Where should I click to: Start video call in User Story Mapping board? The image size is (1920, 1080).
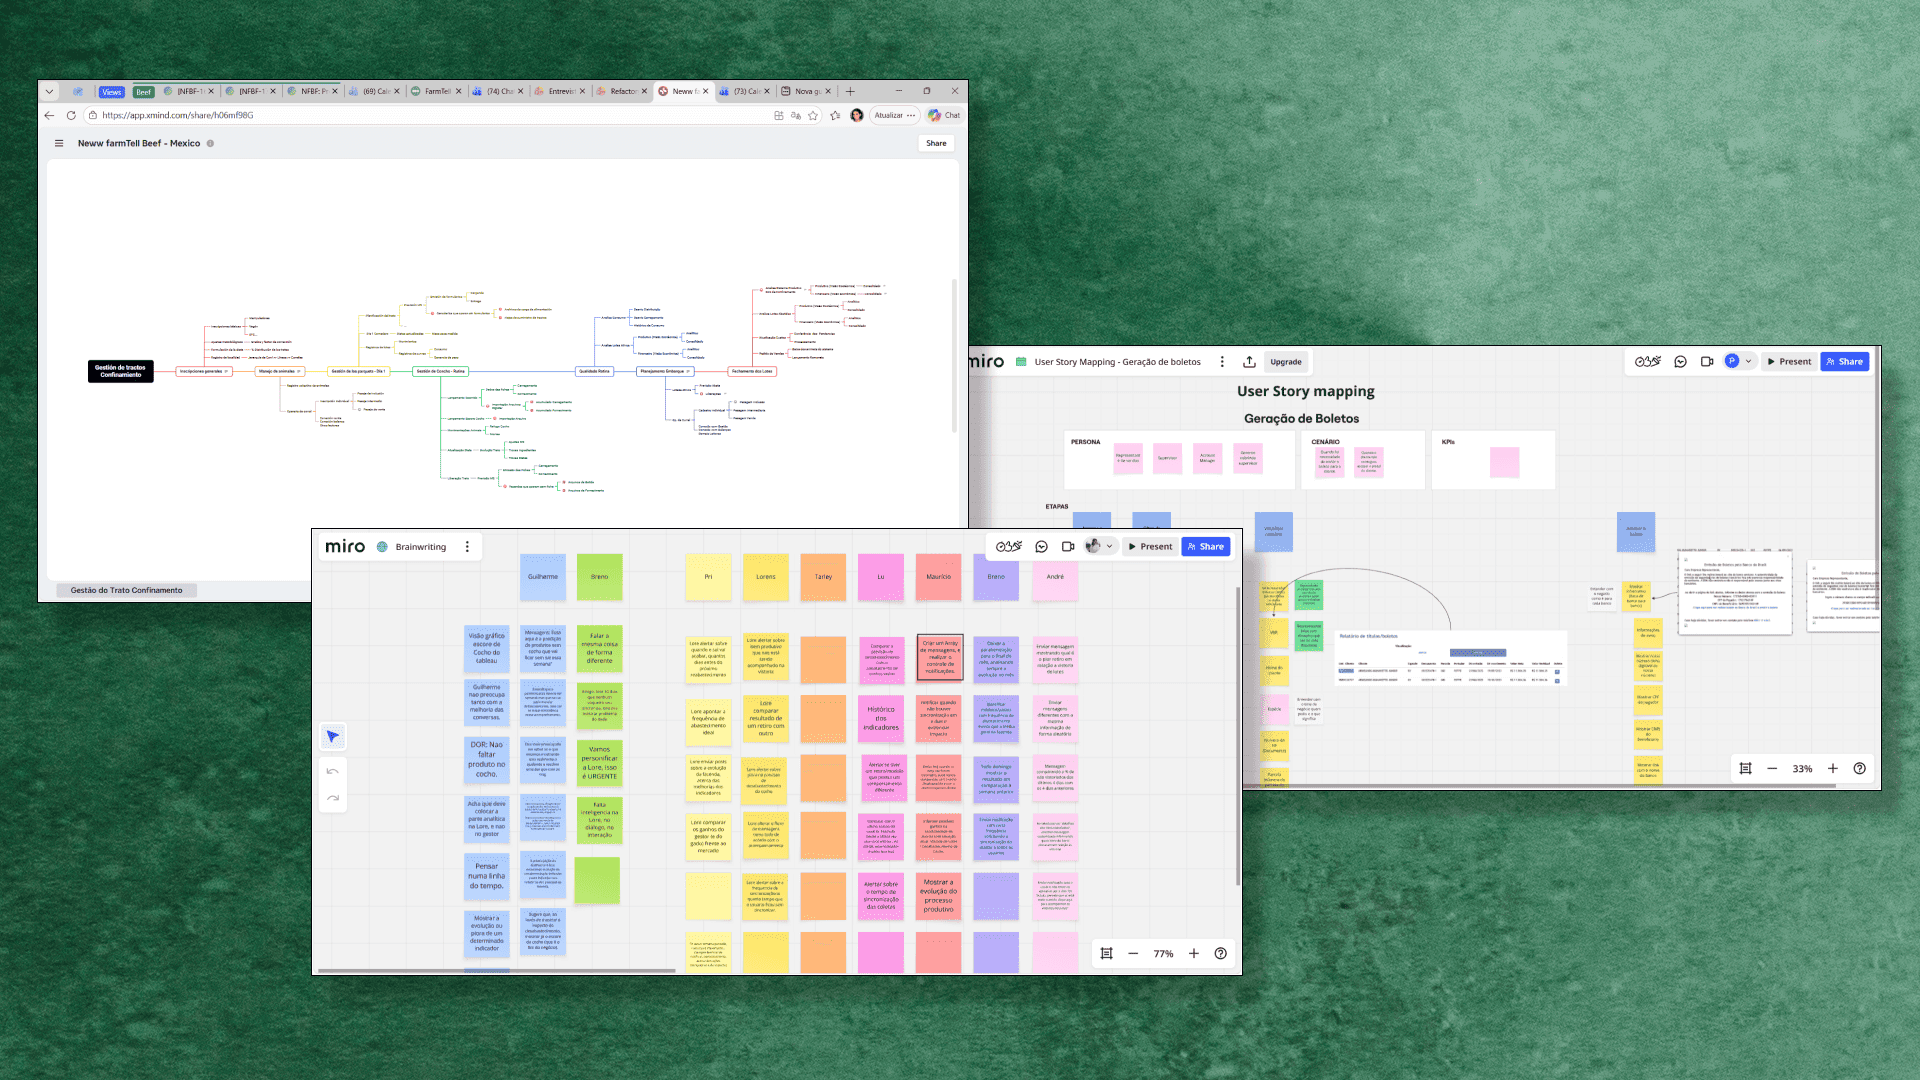pos(1707,362)
